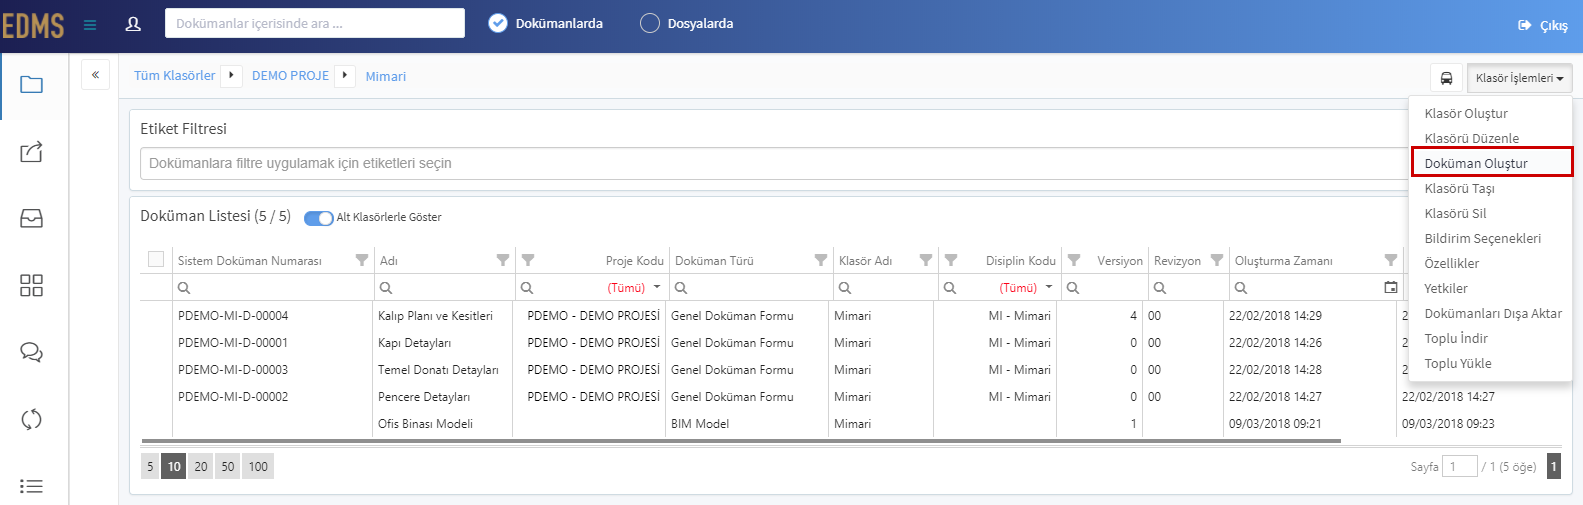
Task: Collapse the side panel with double-chevron button
Action: tap(96, 75)
